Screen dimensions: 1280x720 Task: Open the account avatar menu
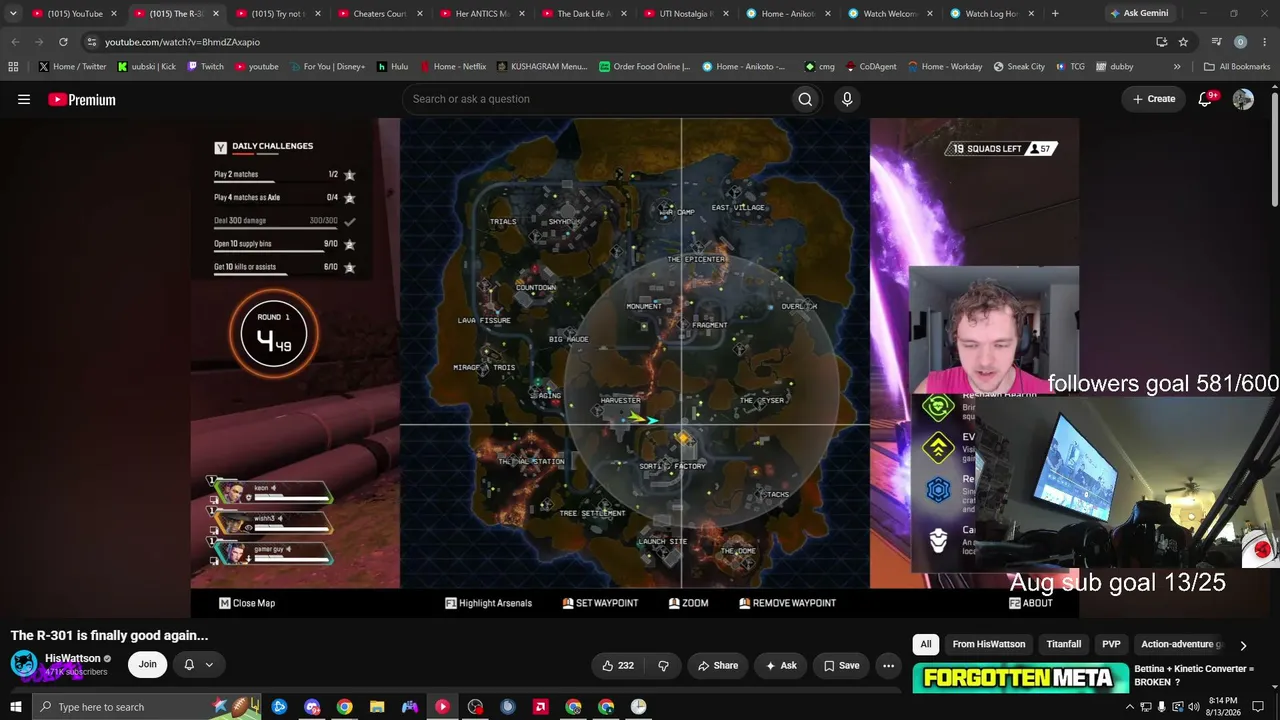point(1243,99)
